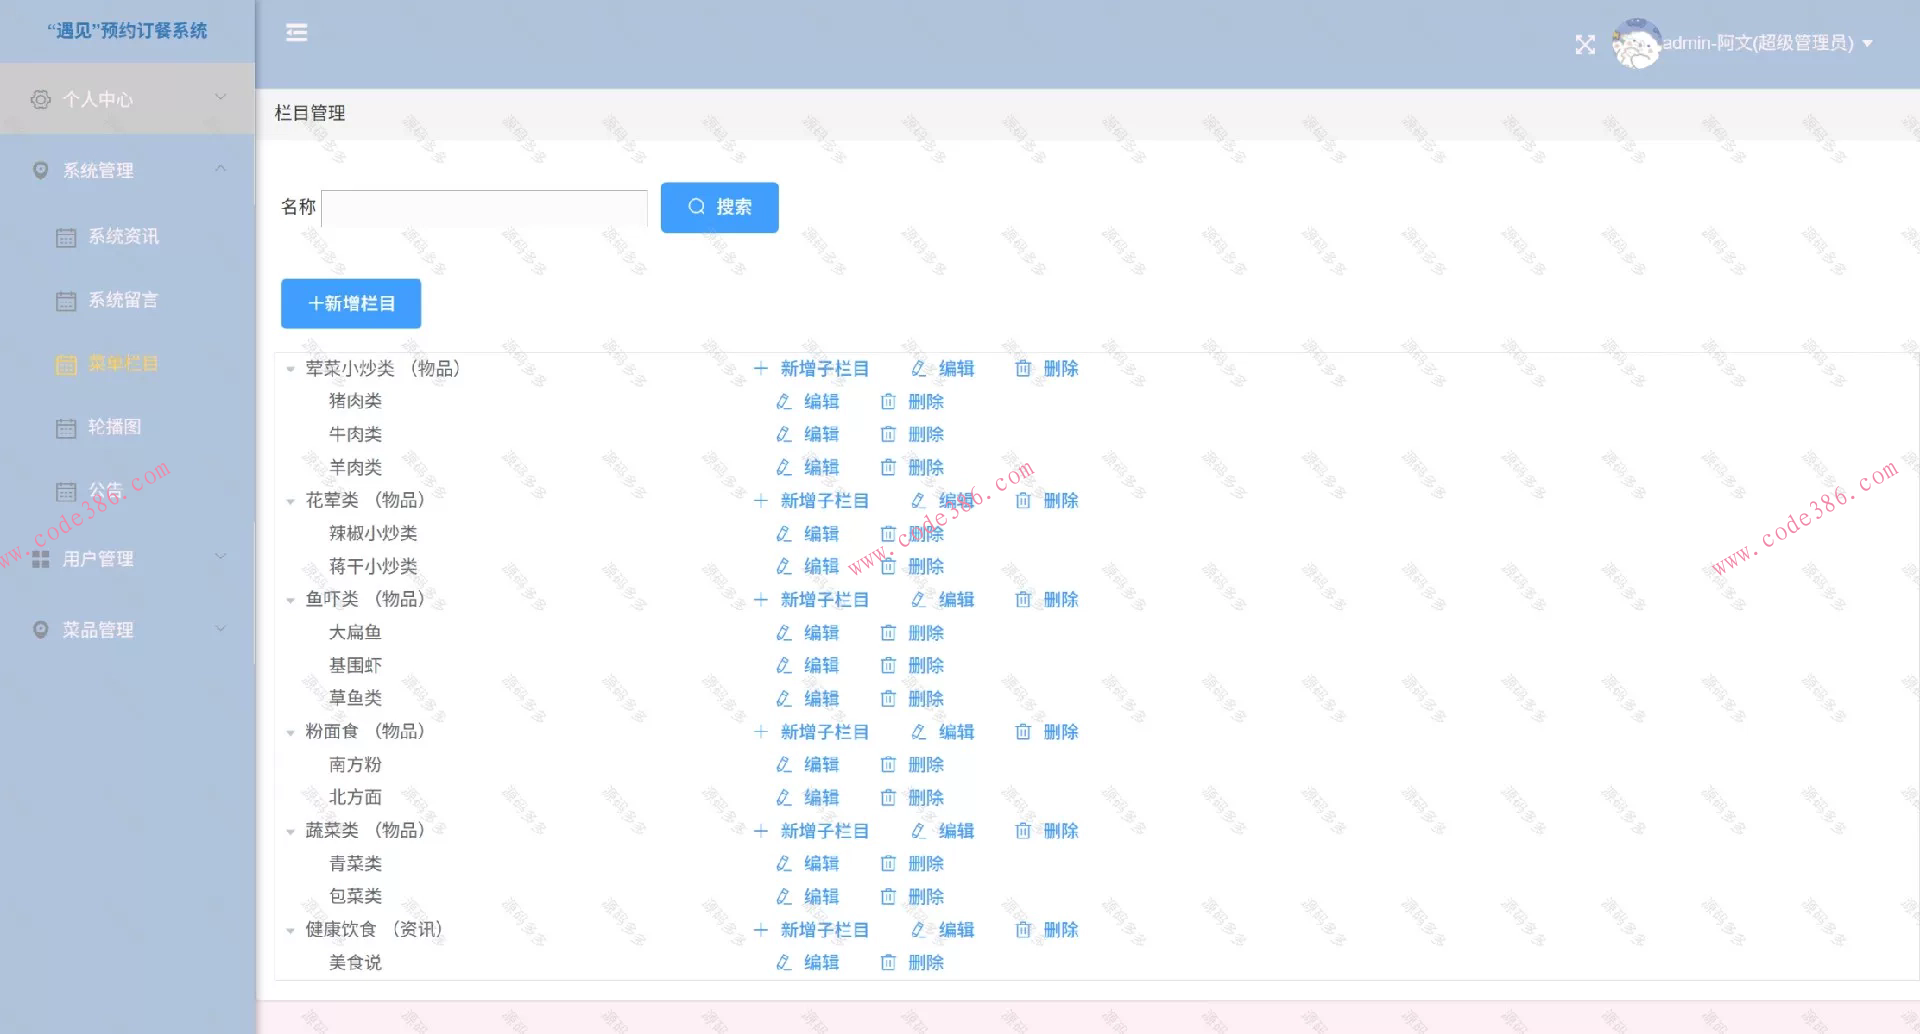Viewport: 1920px width, 1034px height.
Task: Click the 新增栏目 button
Action: tap(351, 303)
